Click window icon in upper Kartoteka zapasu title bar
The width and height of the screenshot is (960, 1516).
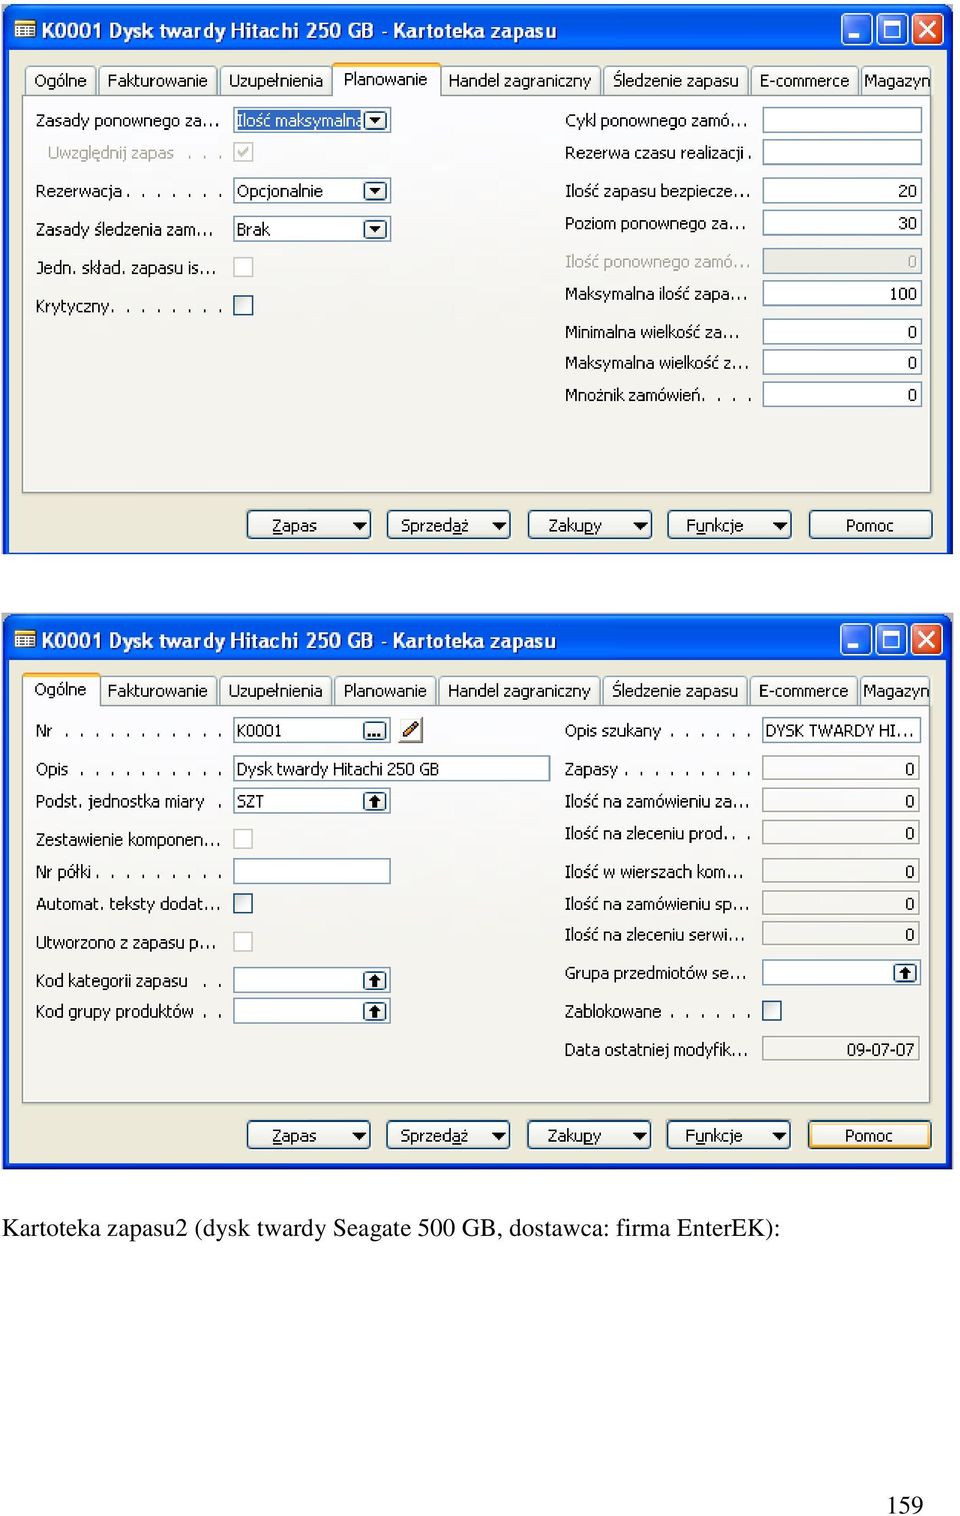tap(26, 30)
